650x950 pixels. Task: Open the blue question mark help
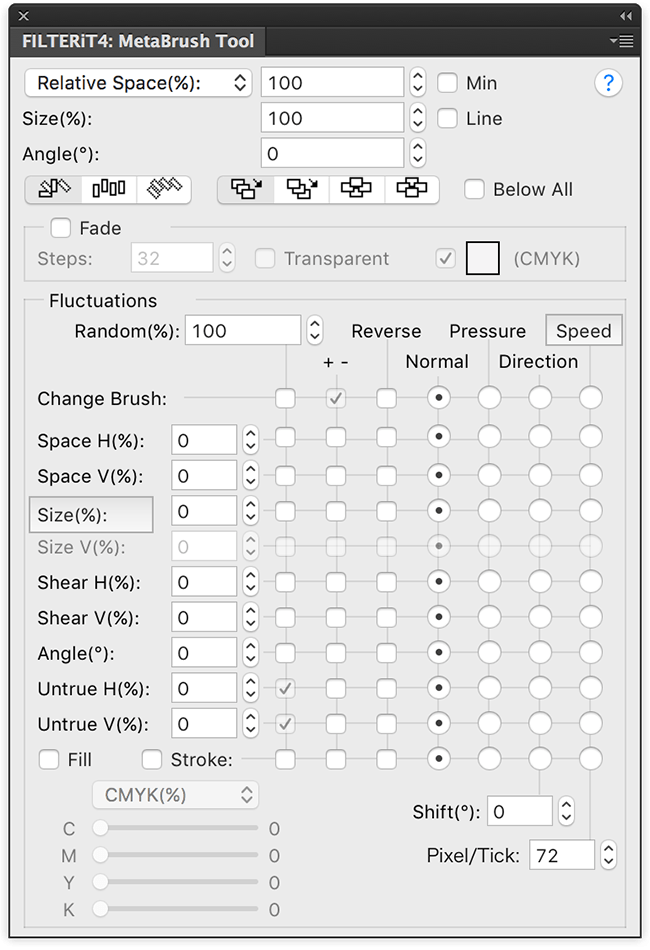point(608,83)
